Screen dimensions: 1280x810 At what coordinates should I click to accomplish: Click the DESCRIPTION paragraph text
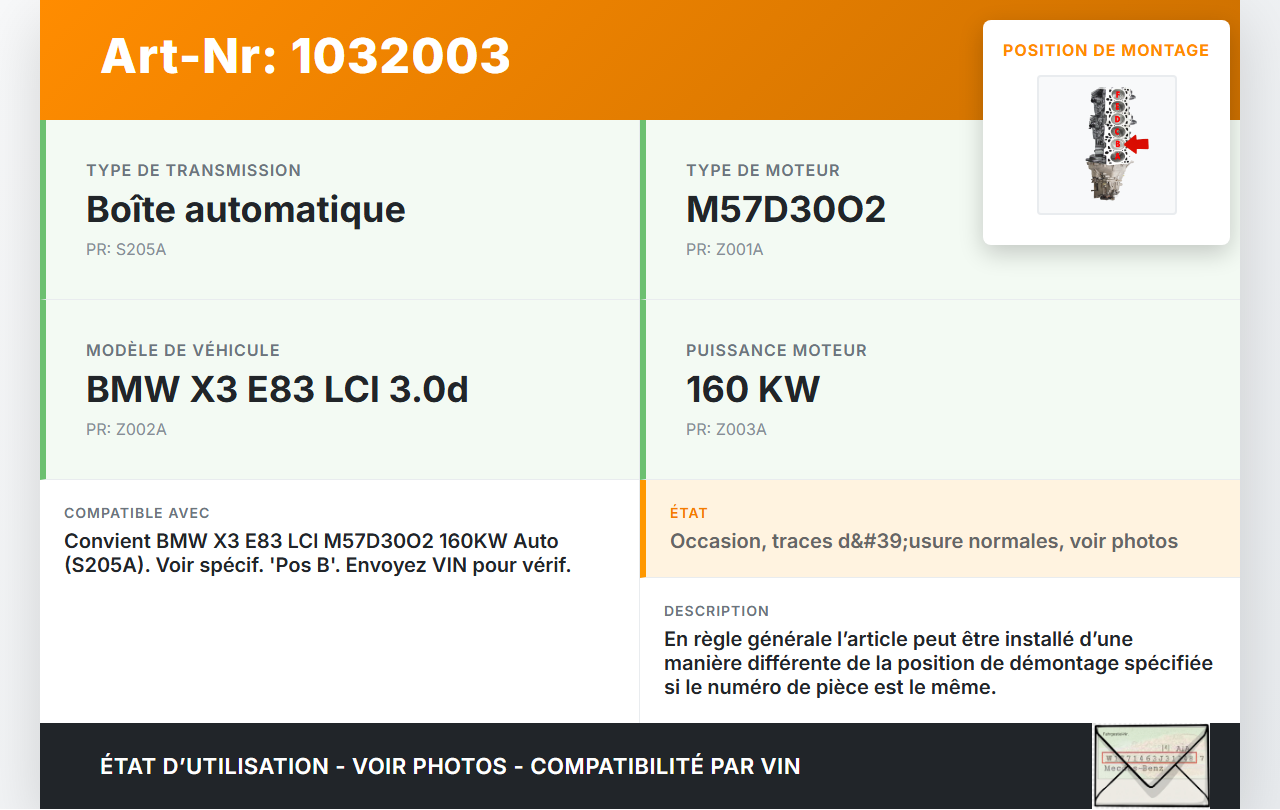938,662
